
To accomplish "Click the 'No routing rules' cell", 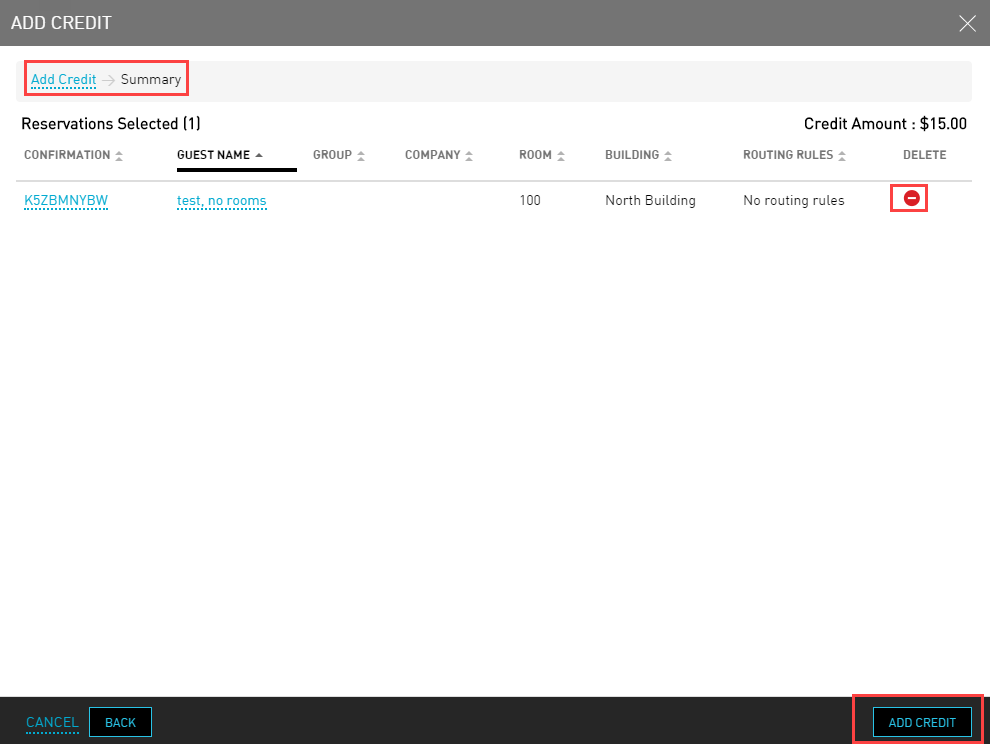I will [793, 200].
